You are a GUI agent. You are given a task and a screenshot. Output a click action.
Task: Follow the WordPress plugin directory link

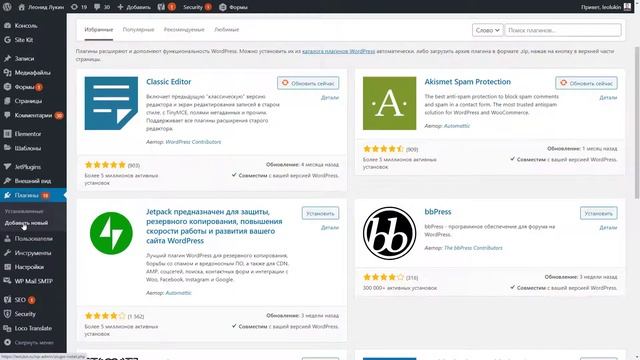338,51
